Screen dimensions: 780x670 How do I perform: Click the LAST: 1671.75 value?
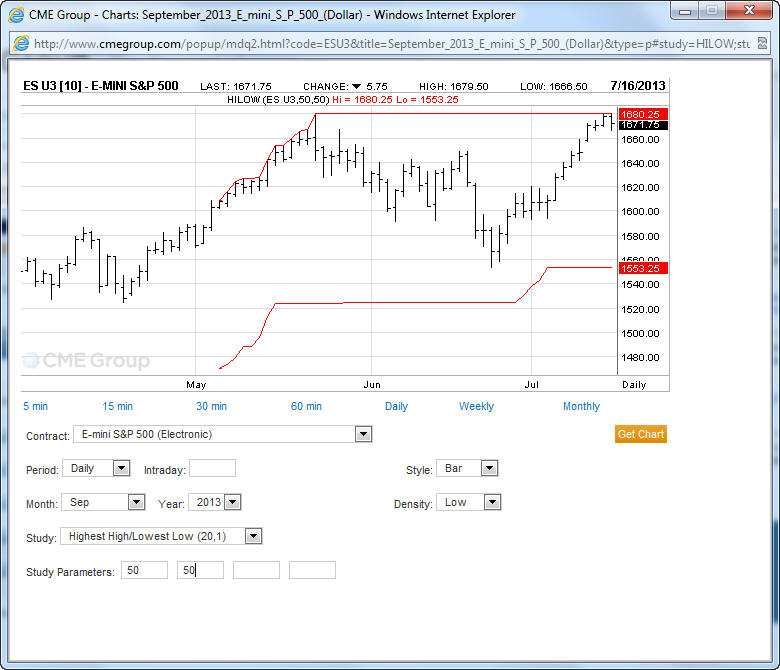236,87
